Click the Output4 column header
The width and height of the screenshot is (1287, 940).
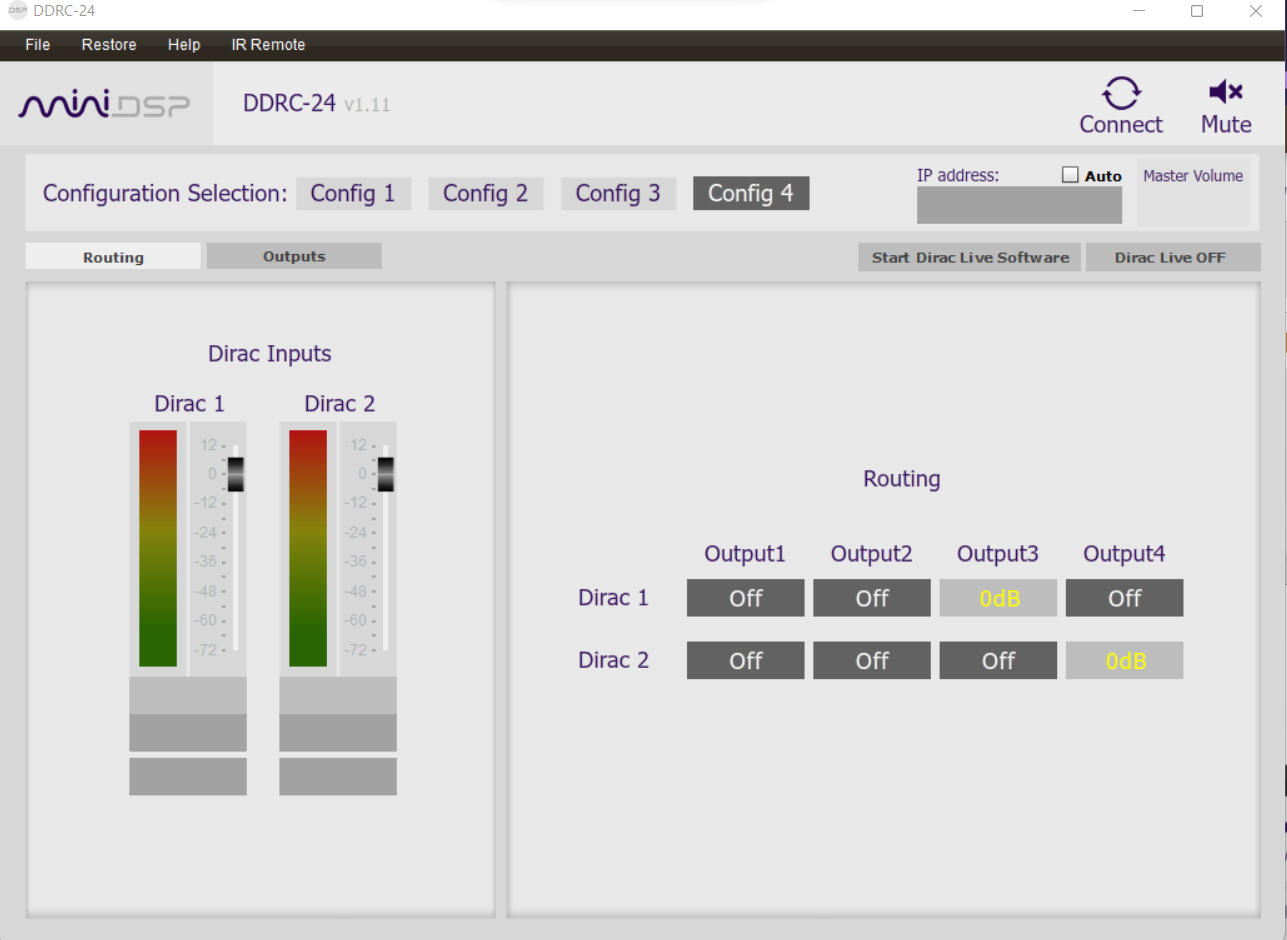(x=1124, y=553)
